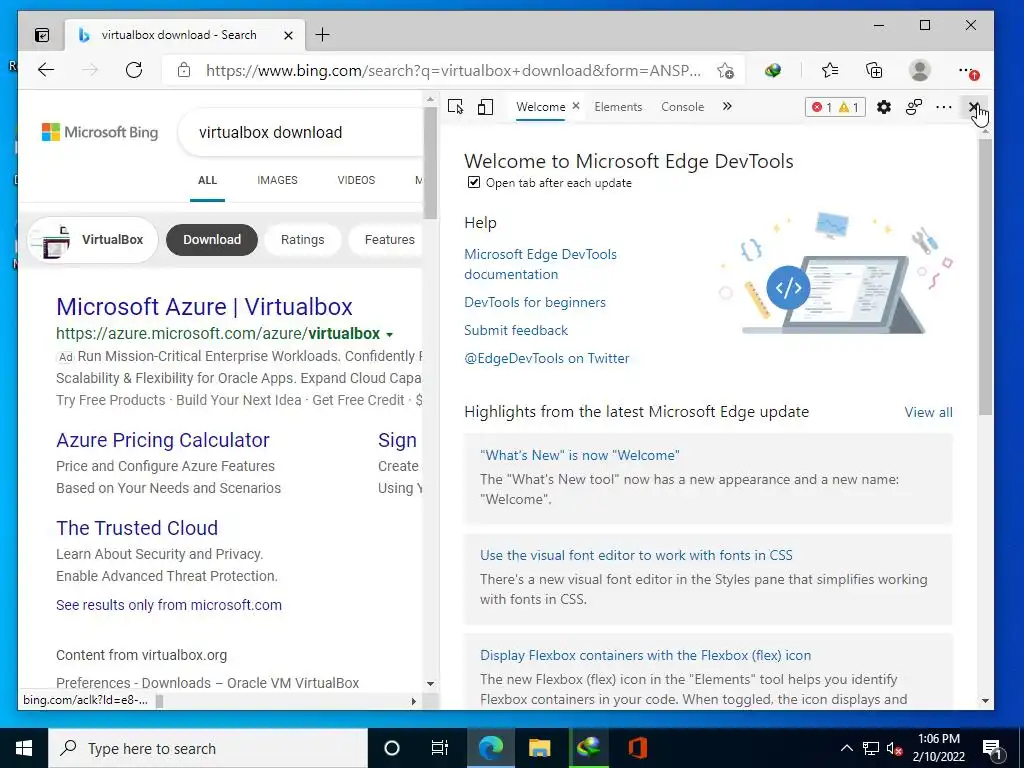The width and height of the screenshot is (1024, 768).
Task: Click See results only from microsoft.com
Action: pos(168,605)
